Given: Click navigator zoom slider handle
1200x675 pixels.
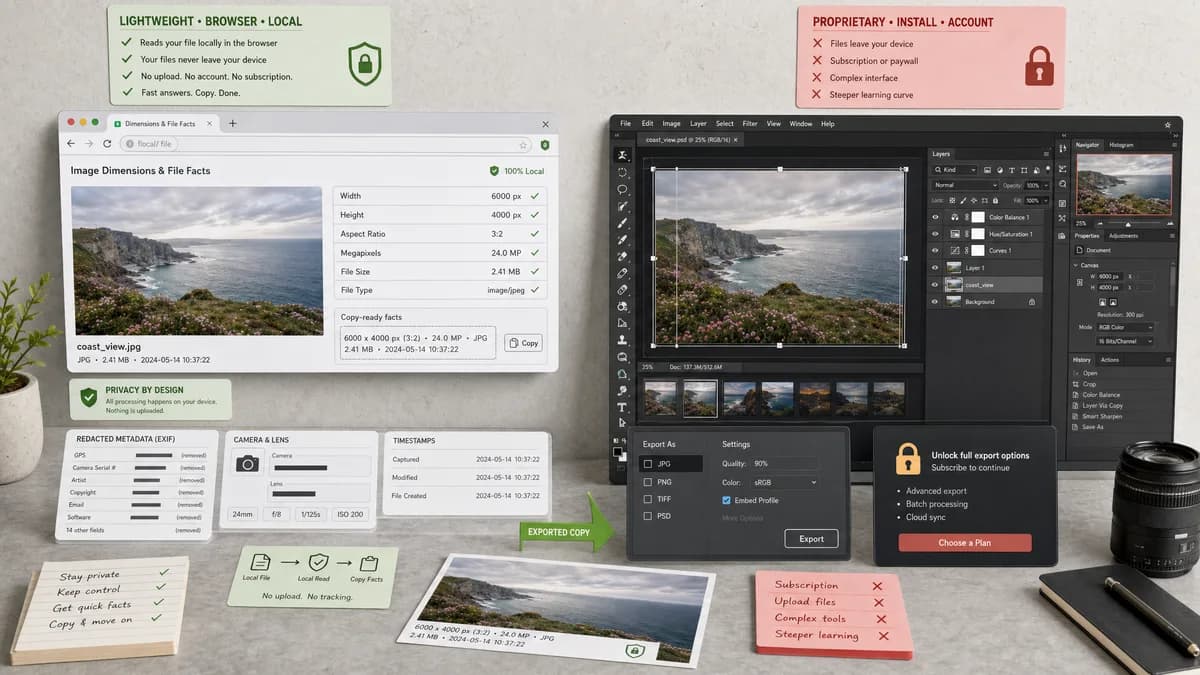Looking at the screenshot, I should point(1128,224).
